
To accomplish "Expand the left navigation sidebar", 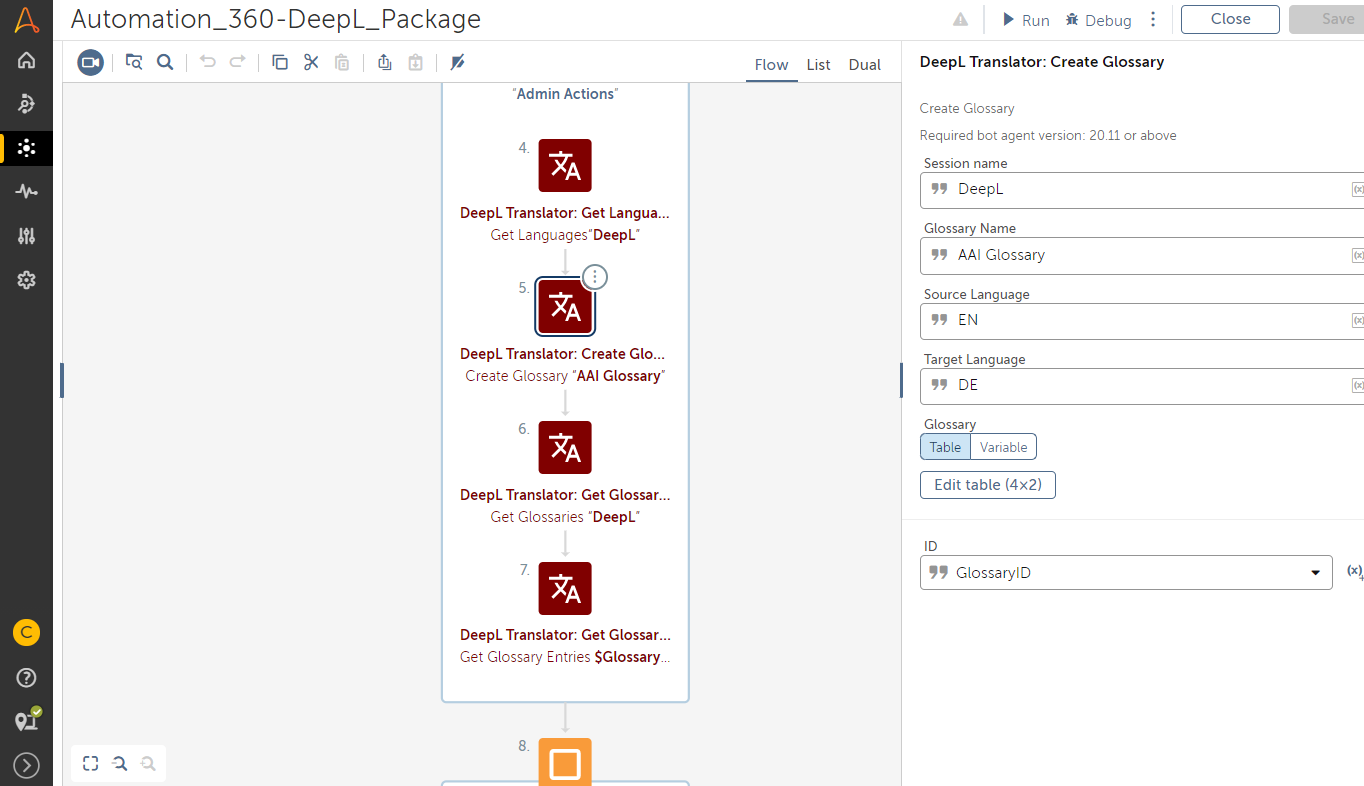I will 27,765.
